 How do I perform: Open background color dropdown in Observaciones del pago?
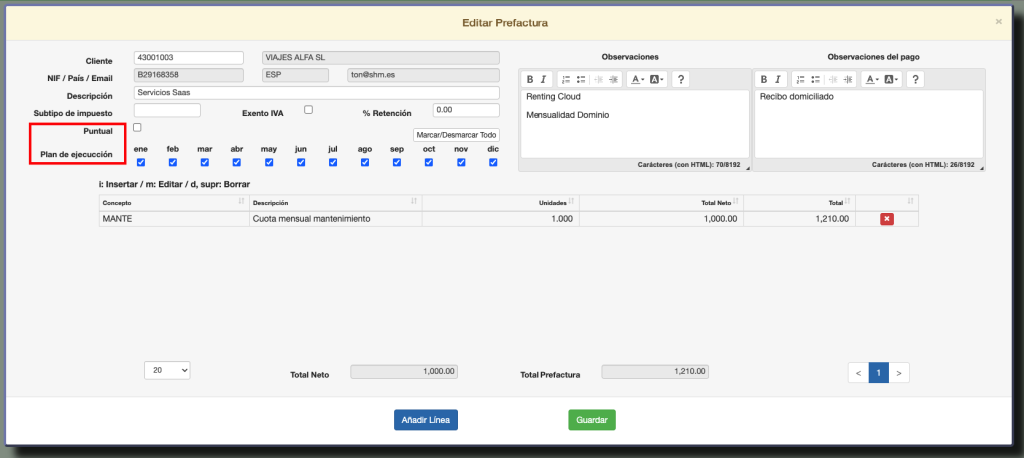[x=891, y=79]
